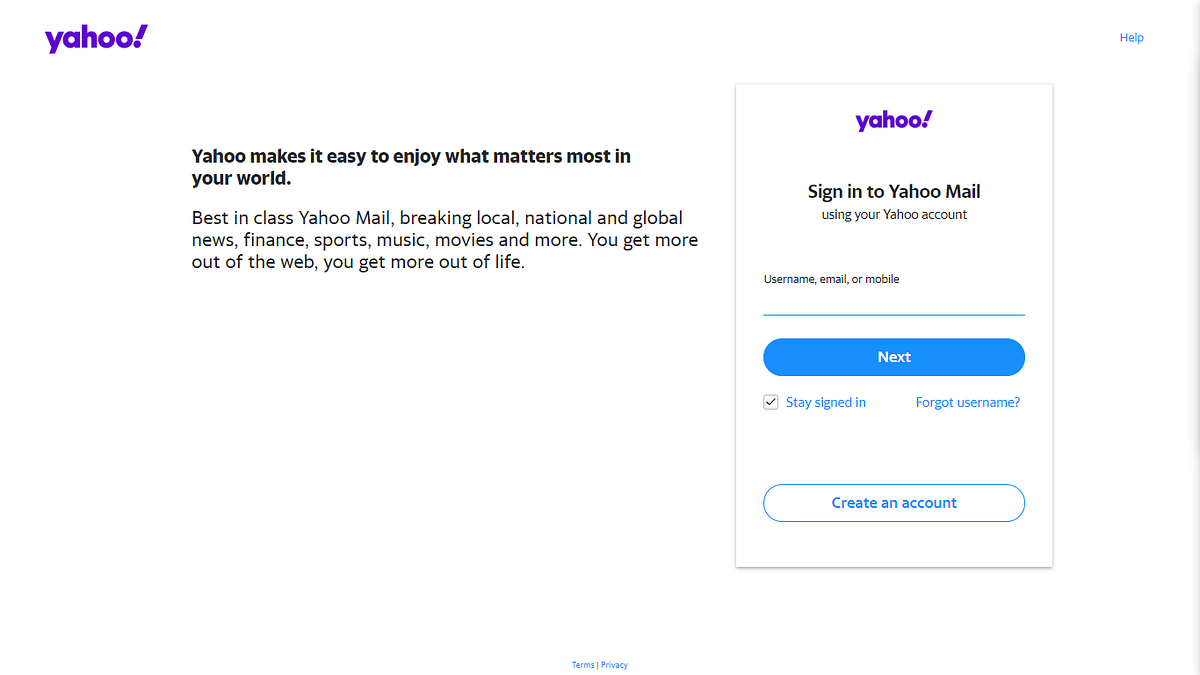The width and height of the screenshot is (1200, 675).
Task: Open the Terms link at the bottom
Action: (583, 664)
